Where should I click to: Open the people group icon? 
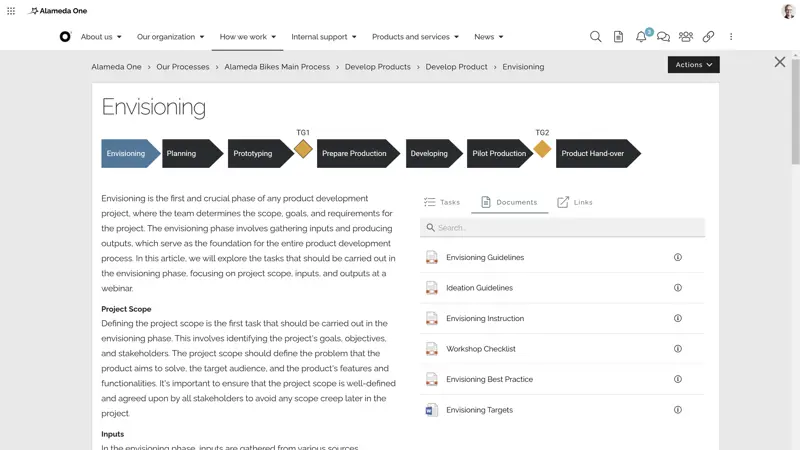[686, 37]
